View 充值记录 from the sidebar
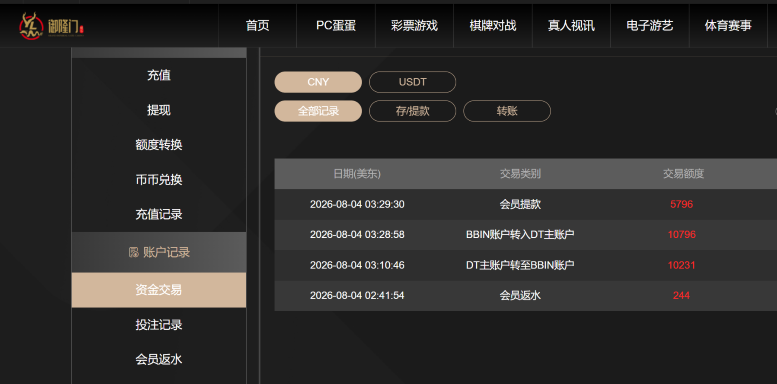The width and height of the screenshot is (777, 384). pos(159,215)
